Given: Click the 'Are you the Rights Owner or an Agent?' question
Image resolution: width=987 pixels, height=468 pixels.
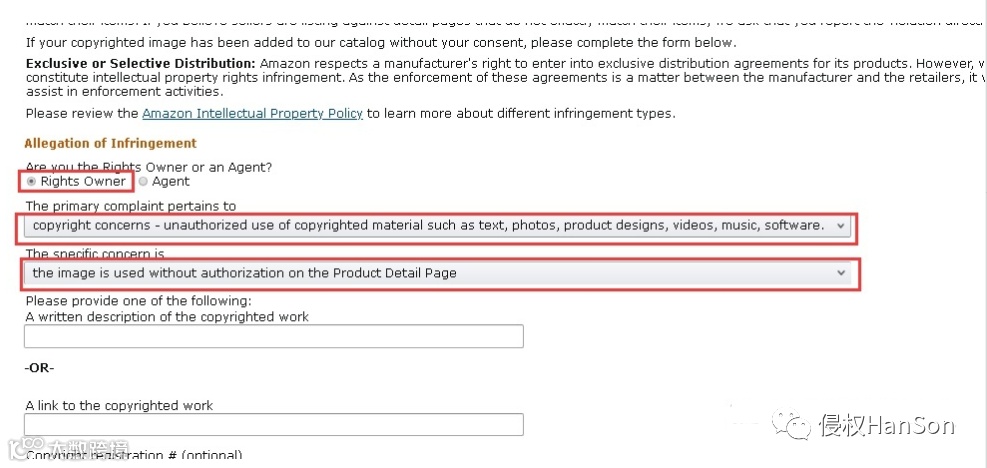Looking at the screenshot, I should (x=149, y=166).
